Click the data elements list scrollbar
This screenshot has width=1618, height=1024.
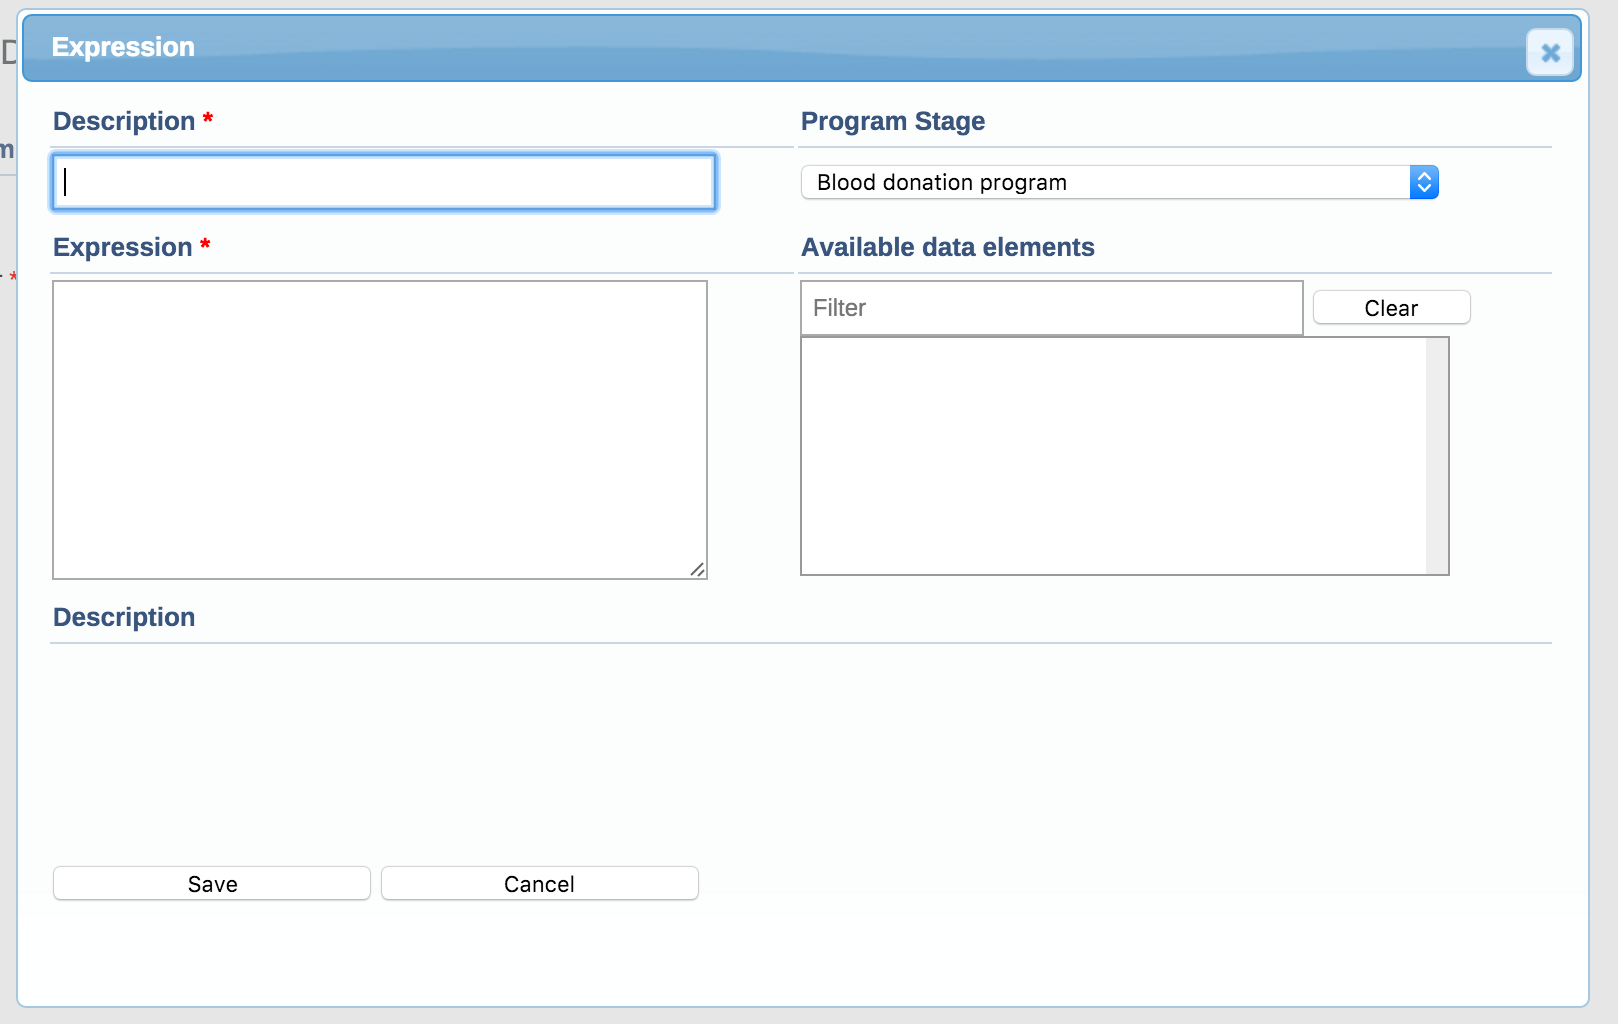(x=1437, y=456)
